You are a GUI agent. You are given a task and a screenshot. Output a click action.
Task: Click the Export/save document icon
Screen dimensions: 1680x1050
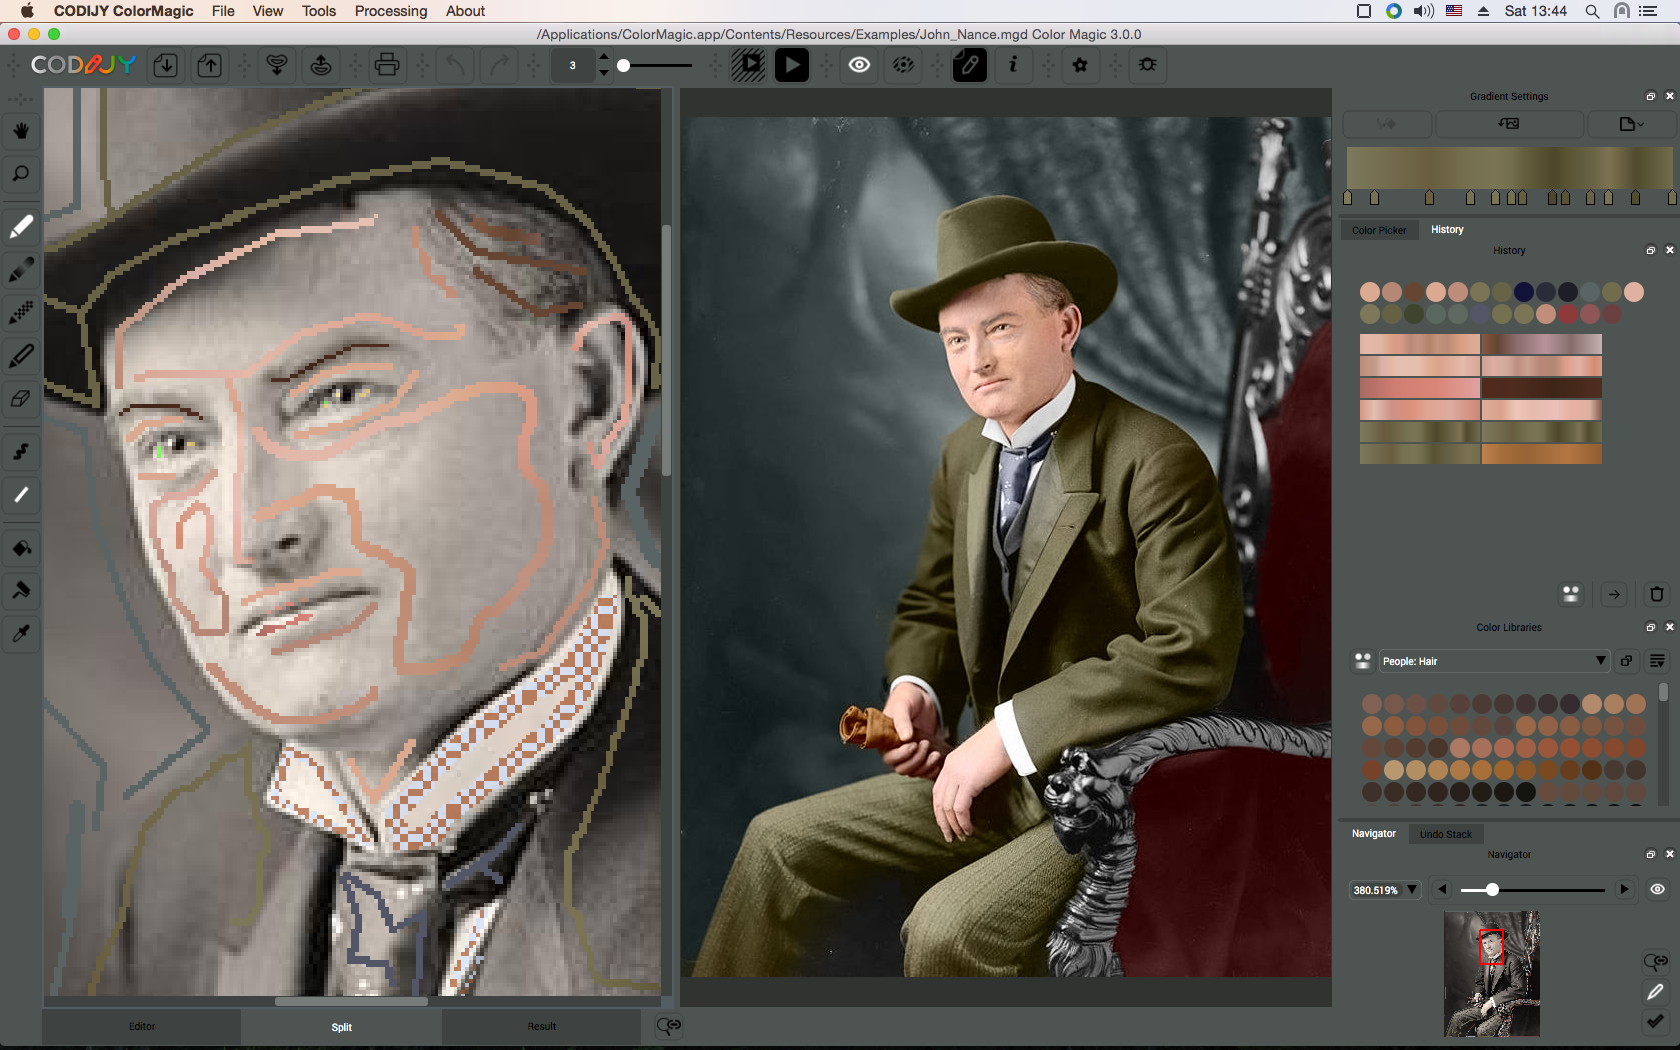pyautogui.click(x=209, y=65)
